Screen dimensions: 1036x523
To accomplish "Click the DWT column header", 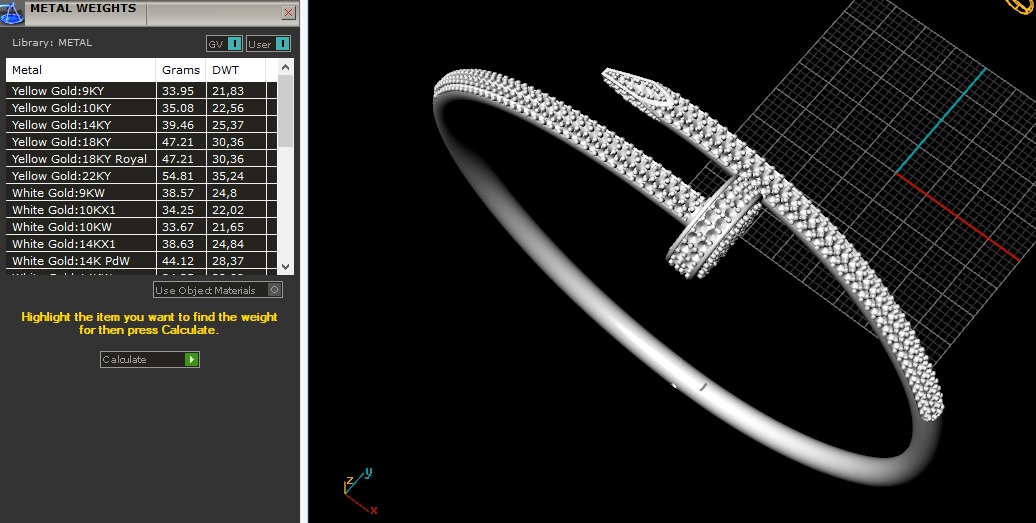I will pyautogui.click(x=236, y=70).
